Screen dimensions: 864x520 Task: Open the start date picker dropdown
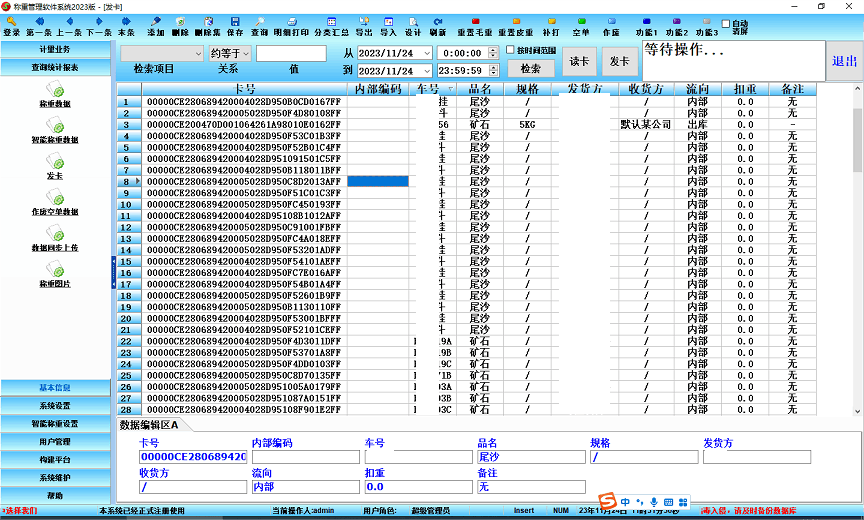tap(427, 53)
